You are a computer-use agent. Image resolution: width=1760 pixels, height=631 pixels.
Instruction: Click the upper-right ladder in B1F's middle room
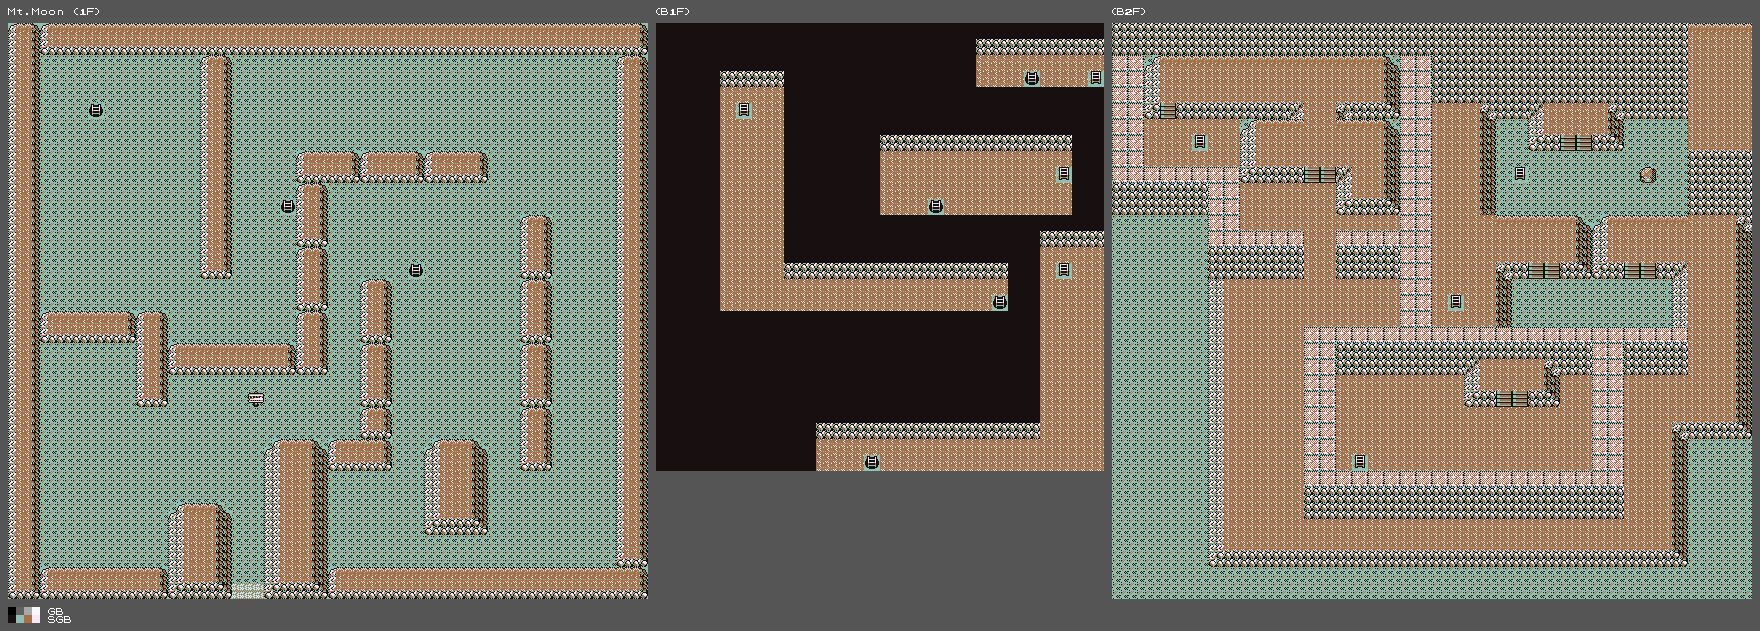[x=1064, y=174]
